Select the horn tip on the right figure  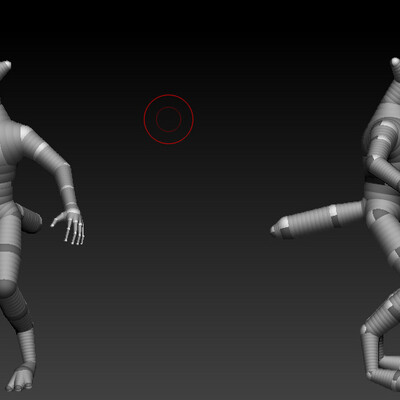[x=395, y=63]
